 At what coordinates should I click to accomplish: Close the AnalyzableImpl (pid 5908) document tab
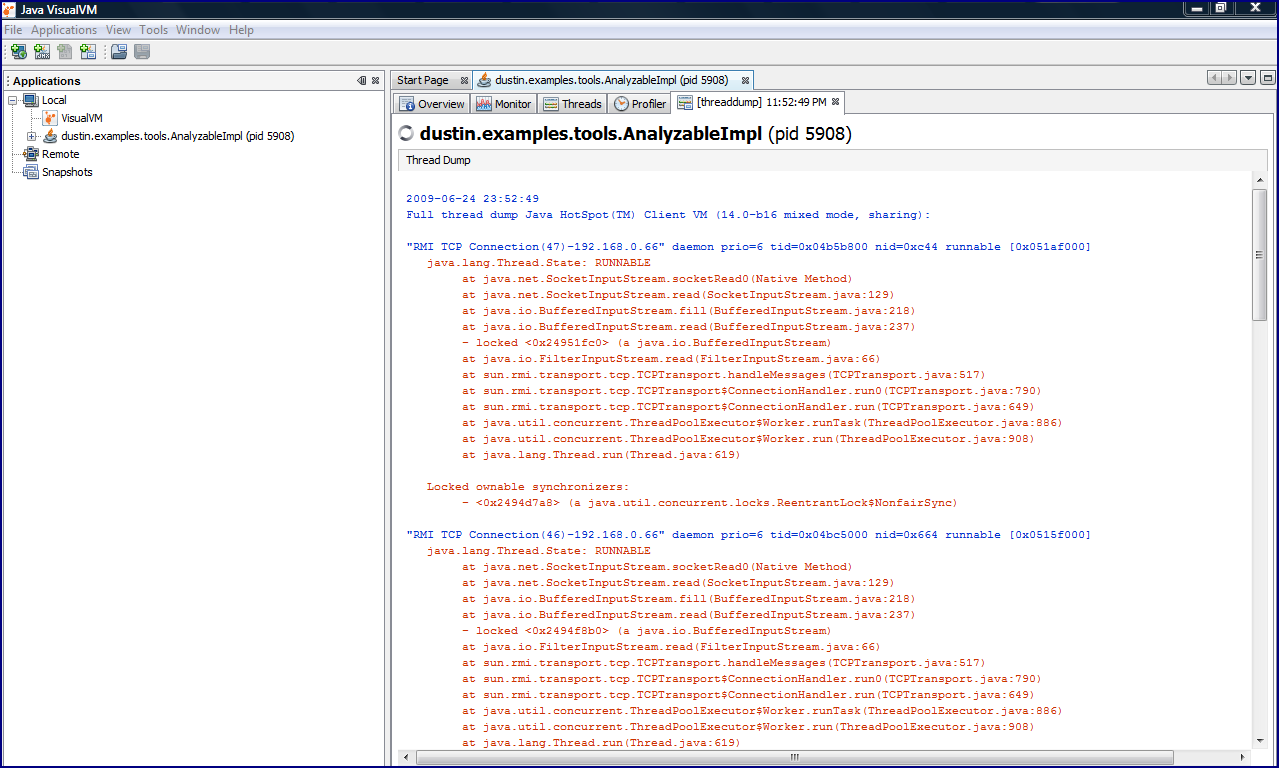pyautogui.click(x=745, y=80)
